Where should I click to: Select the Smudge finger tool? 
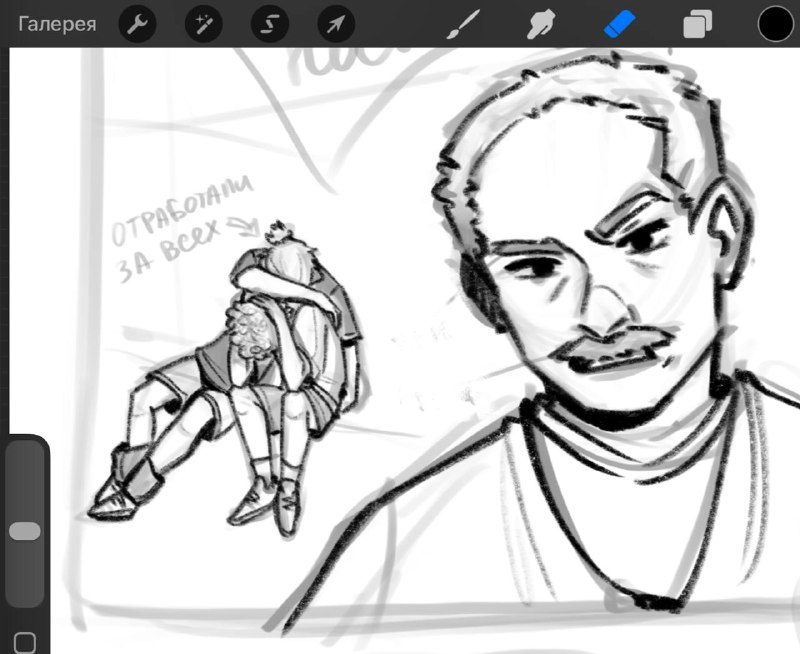541,24
